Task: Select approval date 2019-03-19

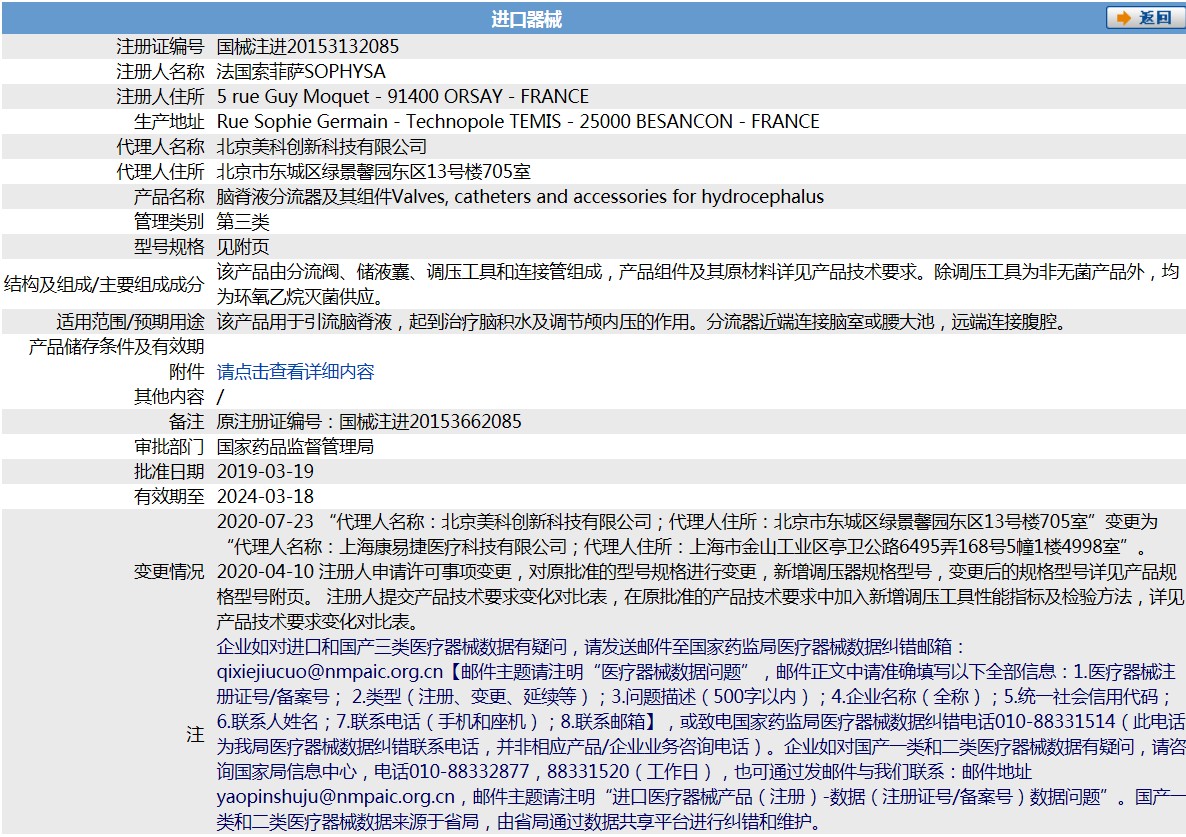Action: click(x=265, y=471)
